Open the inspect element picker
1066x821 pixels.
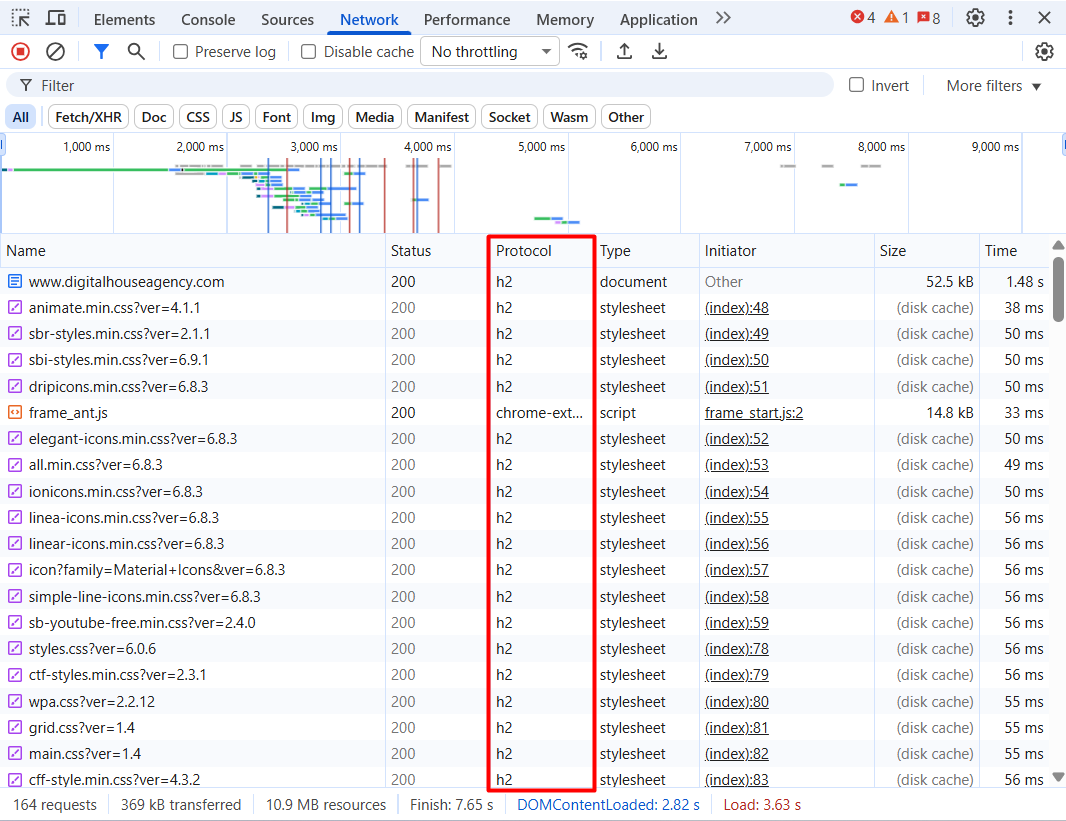click(20, 19)
